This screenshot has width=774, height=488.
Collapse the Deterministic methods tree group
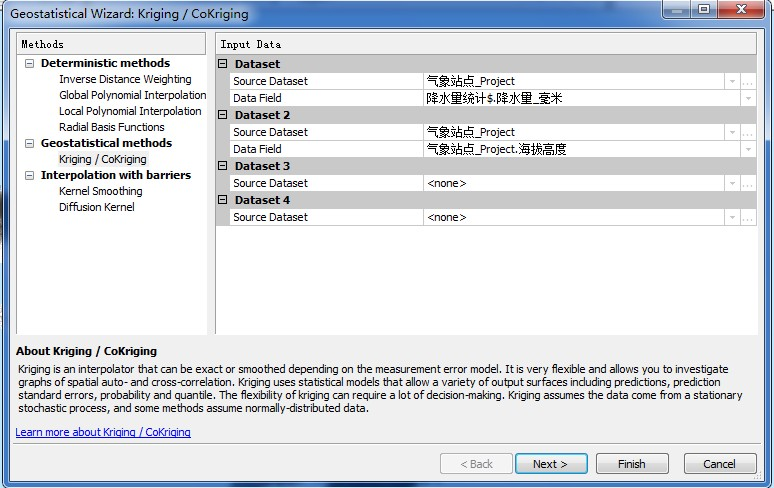30,64
